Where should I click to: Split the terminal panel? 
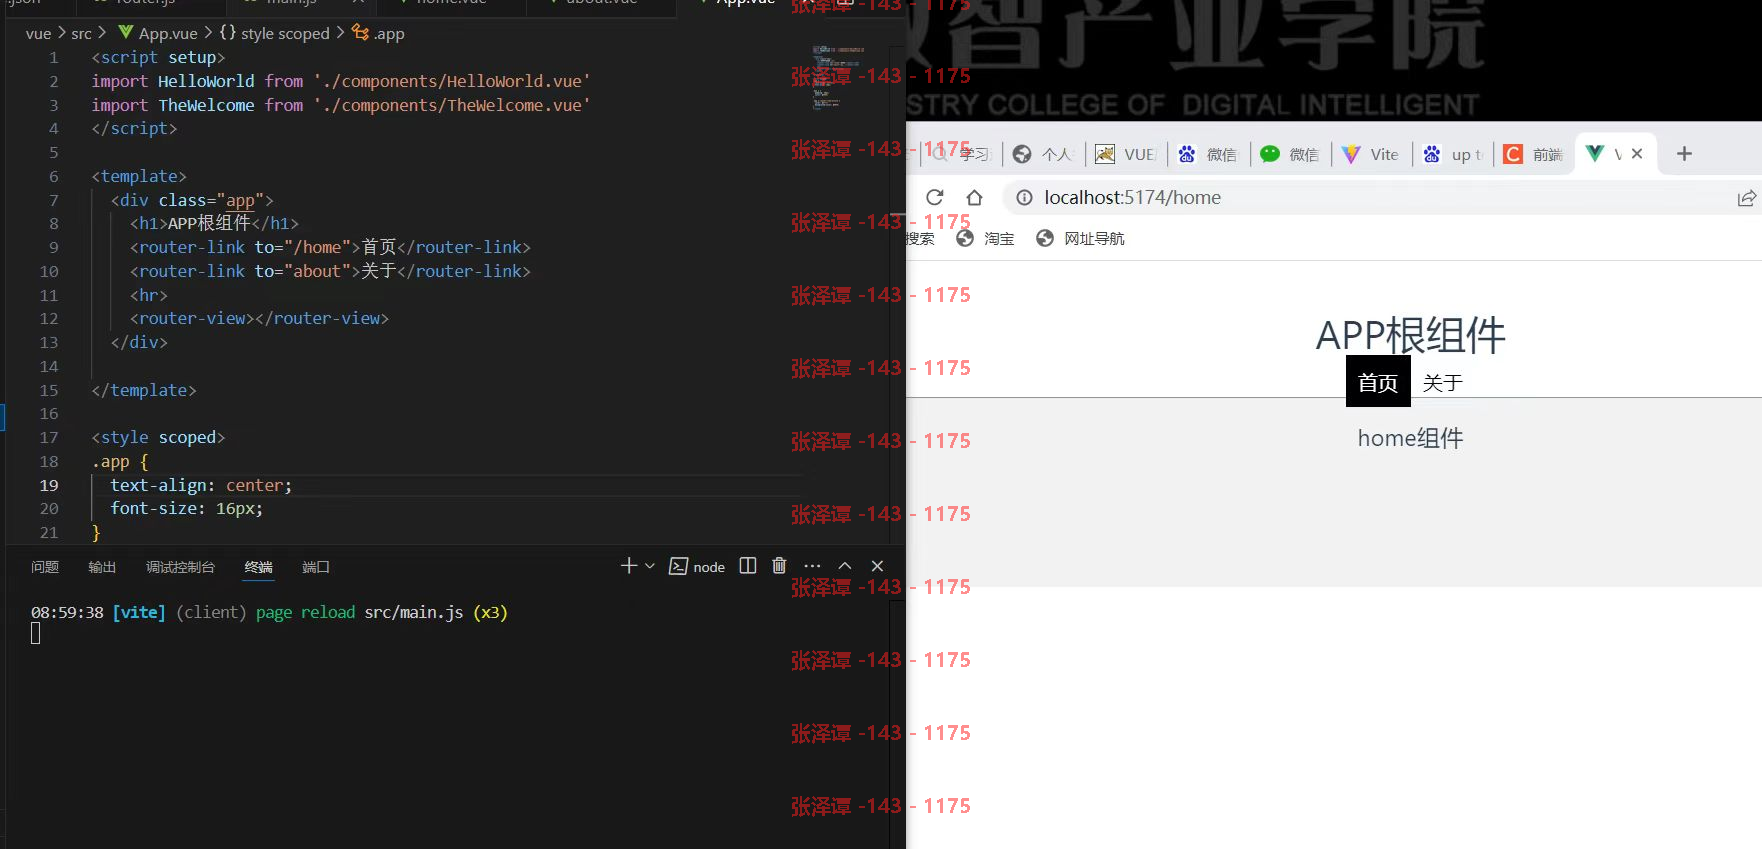click(x=748, y=566)
